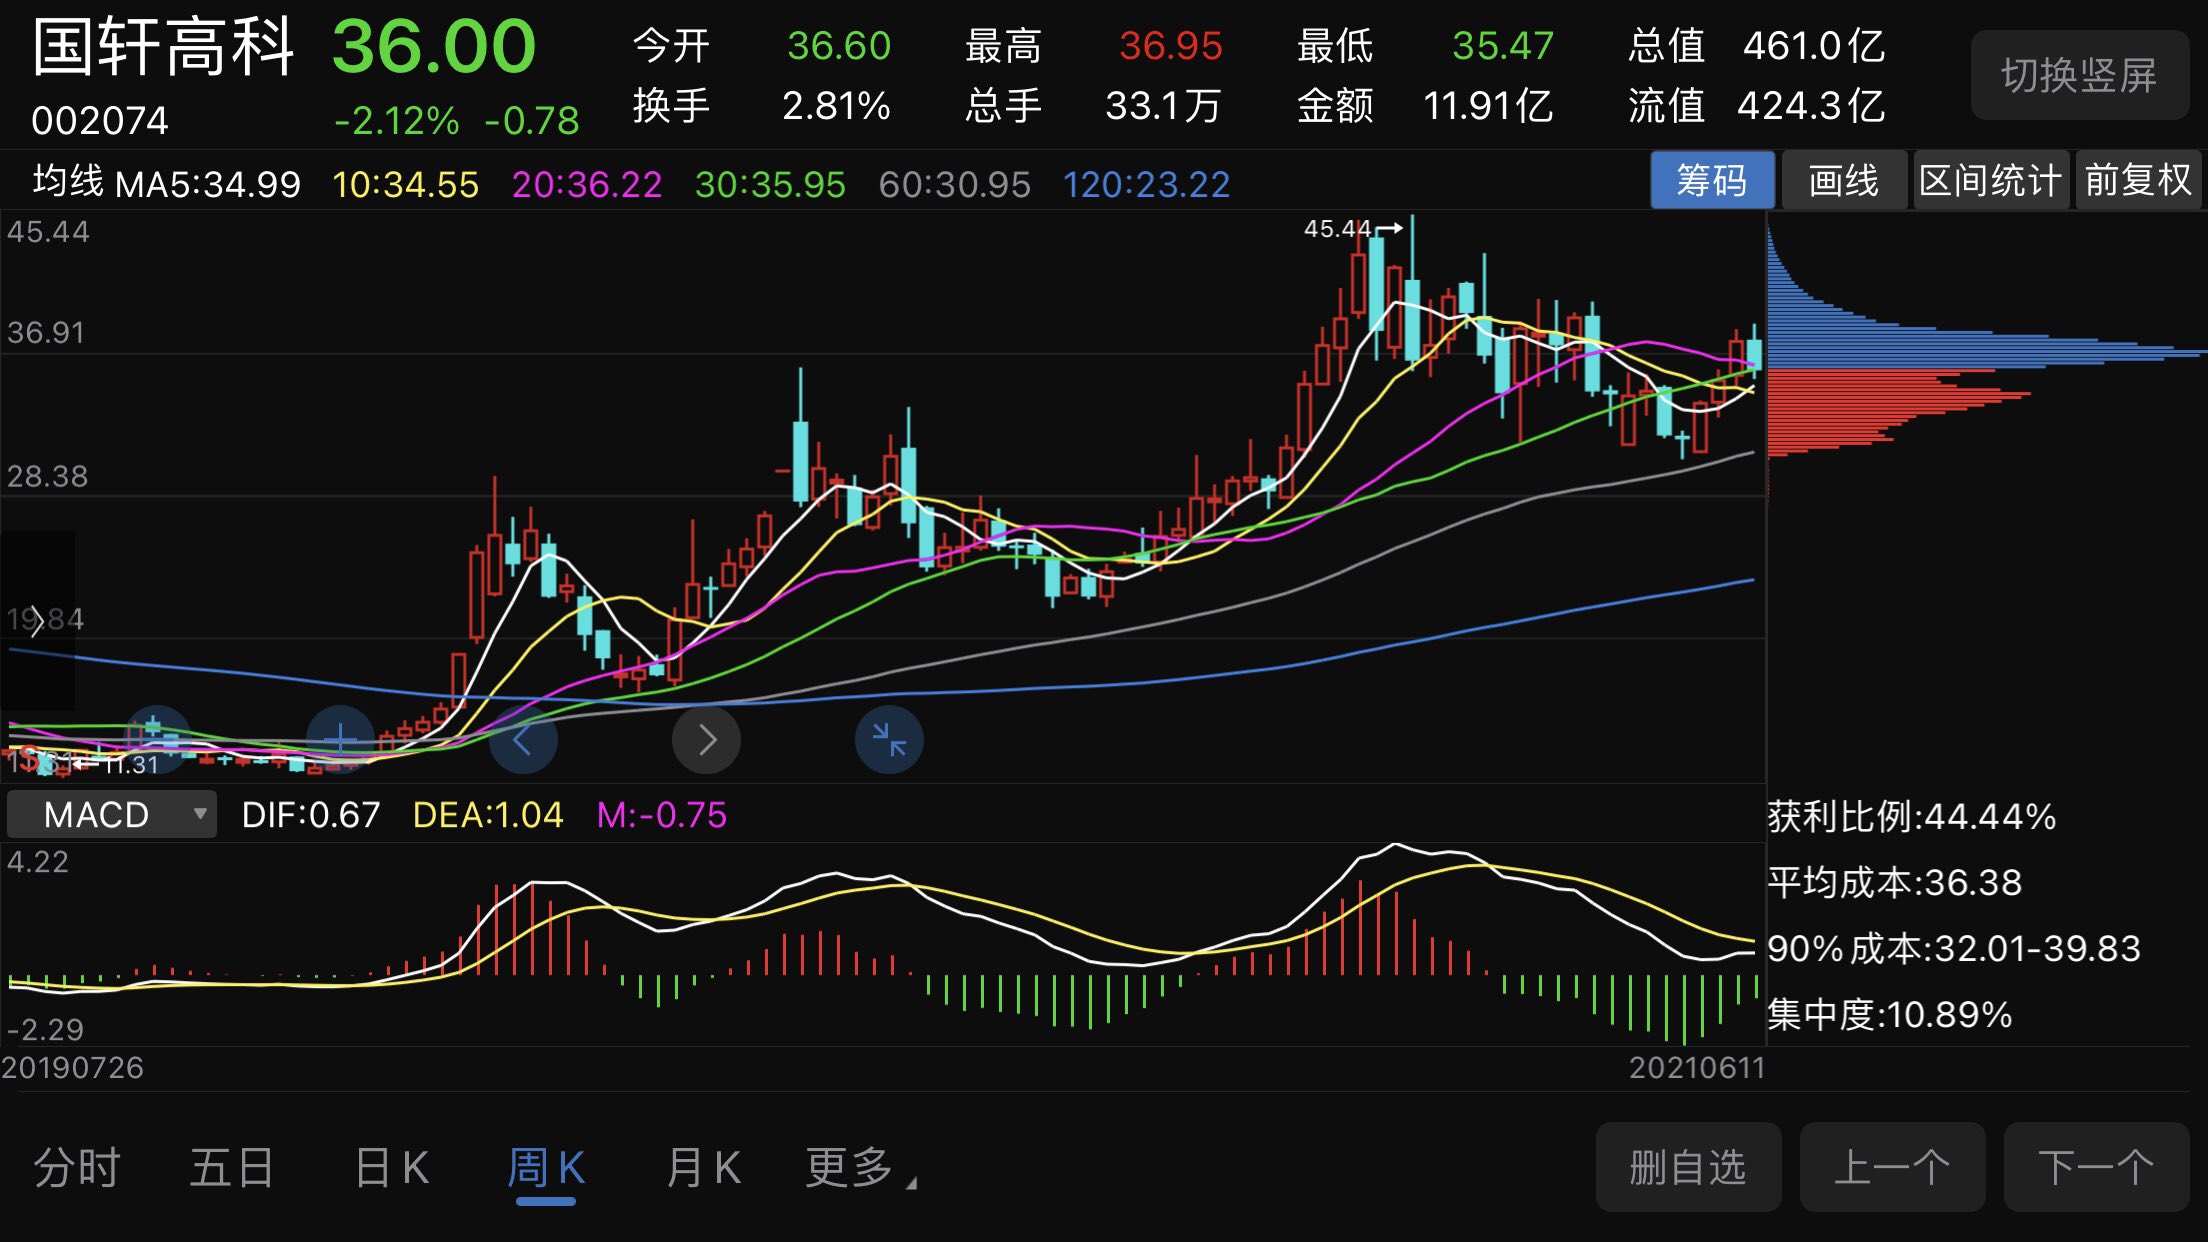Tap the M:-0.75 MACD value
This screenshot has width=2208, height=1242.
click(x=662, y=815)
